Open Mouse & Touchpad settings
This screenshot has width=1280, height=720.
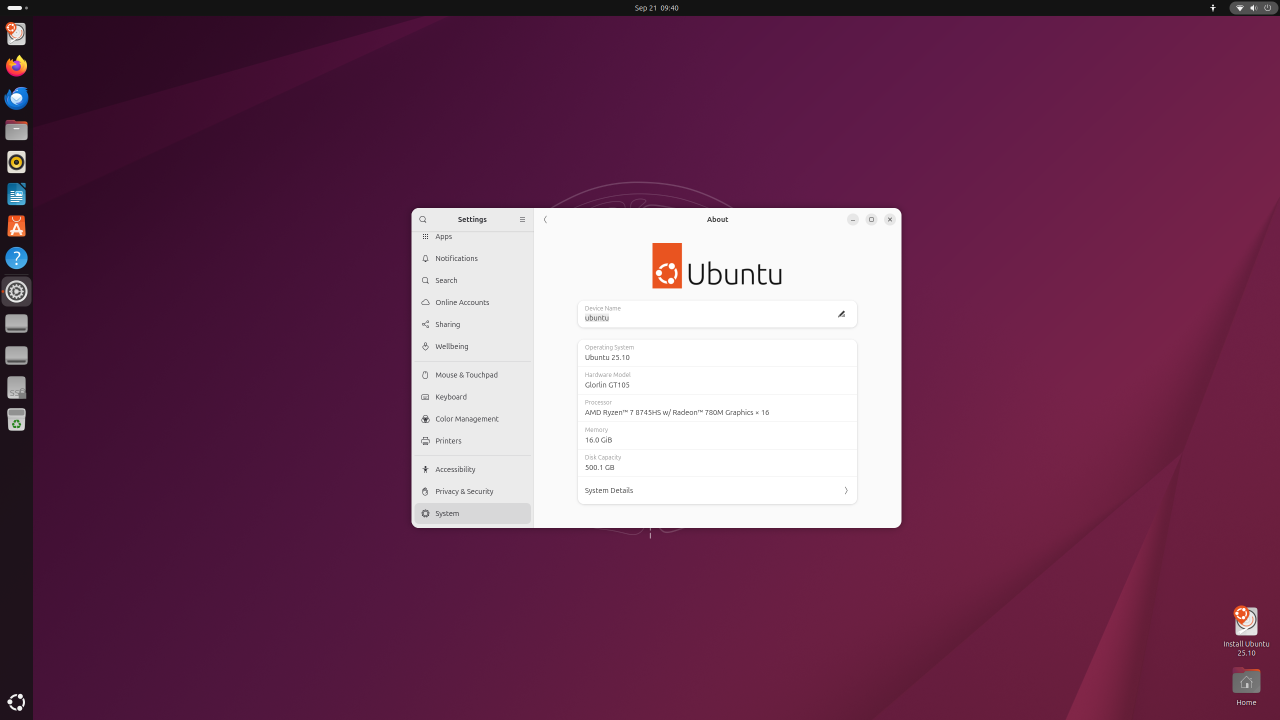(473, 375)
